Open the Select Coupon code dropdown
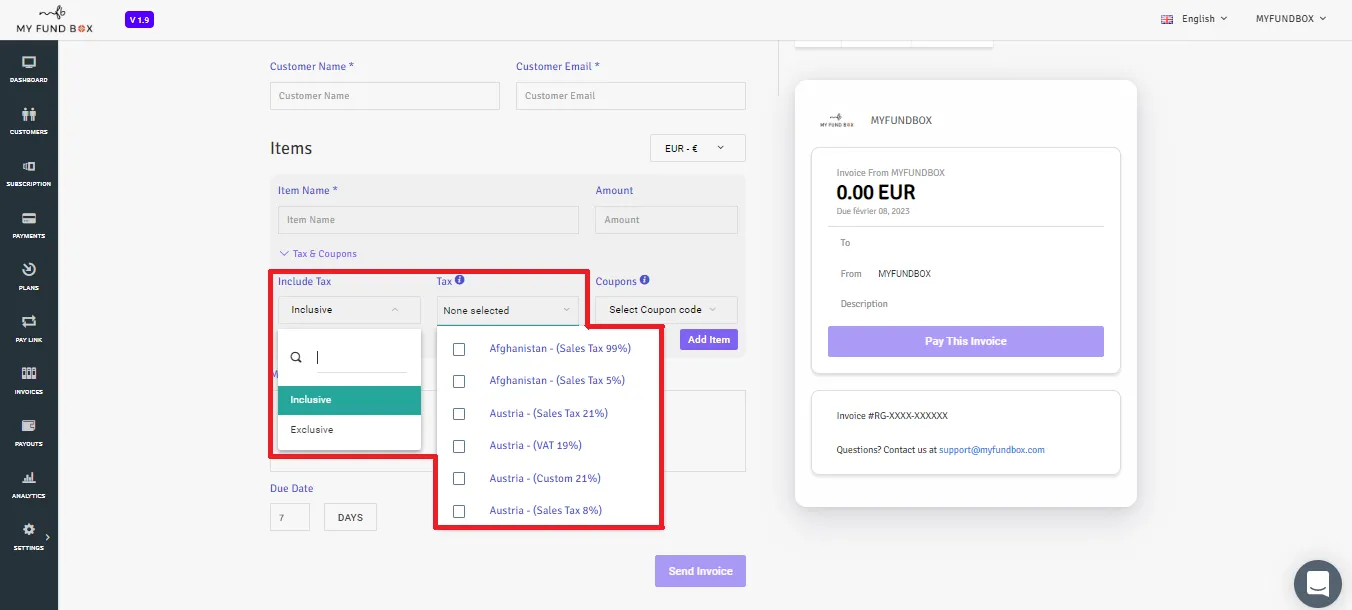 (666, 310)
